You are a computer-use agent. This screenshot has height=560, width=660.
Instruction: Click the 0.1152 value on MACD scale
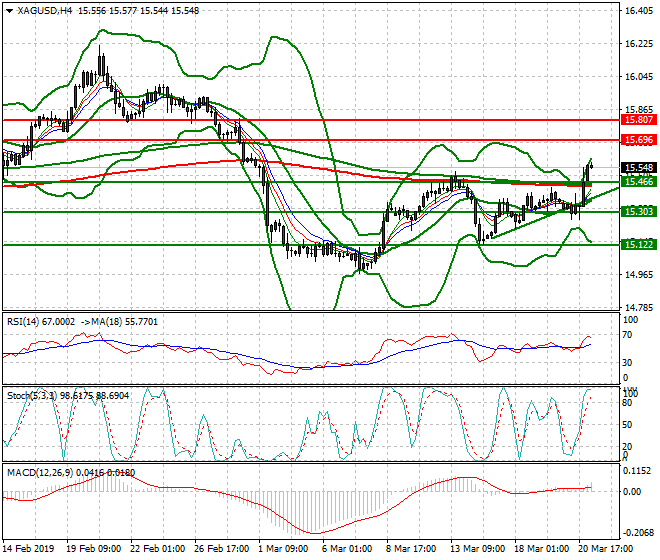637,470
